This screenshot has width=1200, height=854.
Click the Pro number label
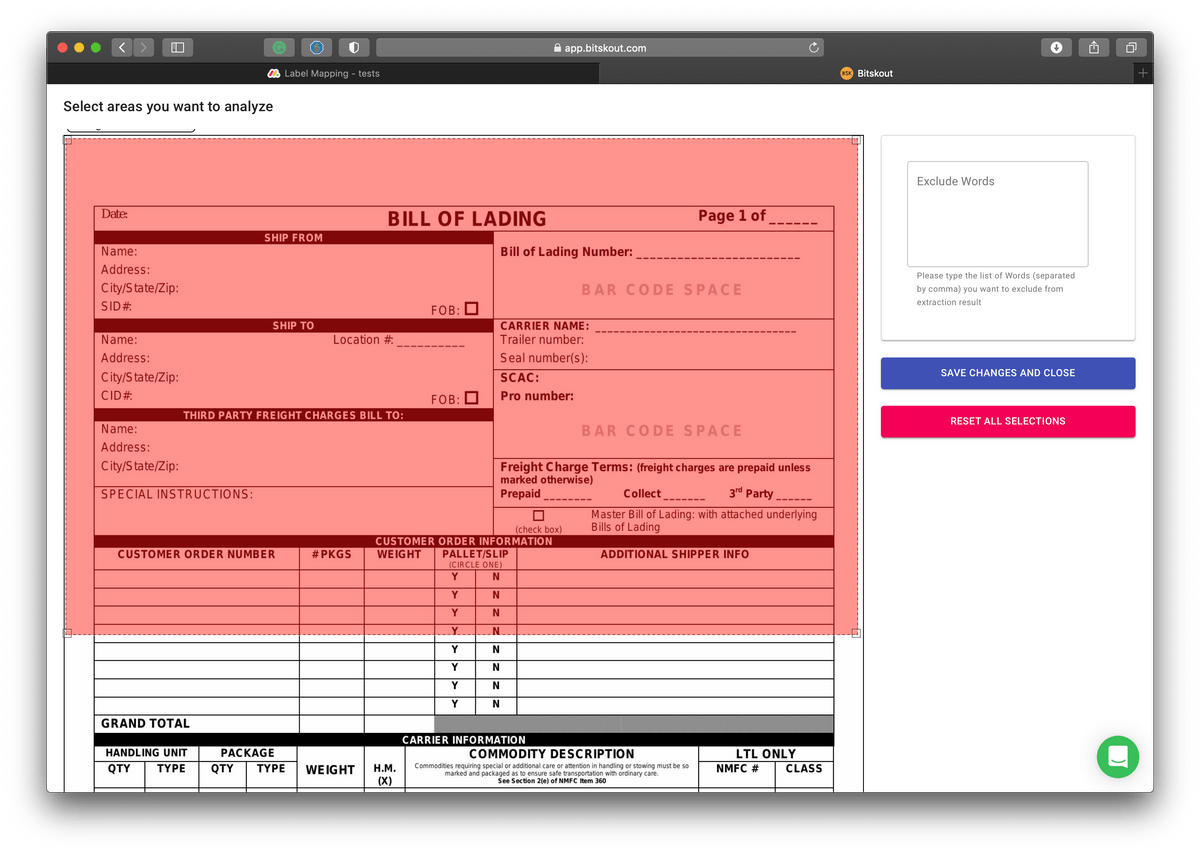pyautogui.click(x=537, y=396)
